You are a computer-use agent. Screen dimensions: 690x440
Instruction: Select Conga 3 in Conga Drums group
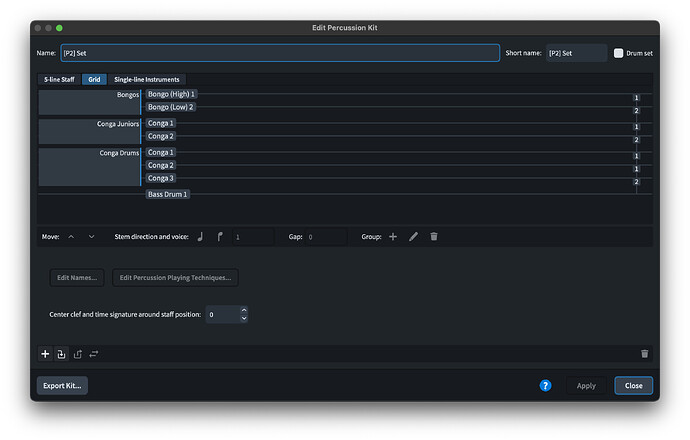(x=161, y=178)
